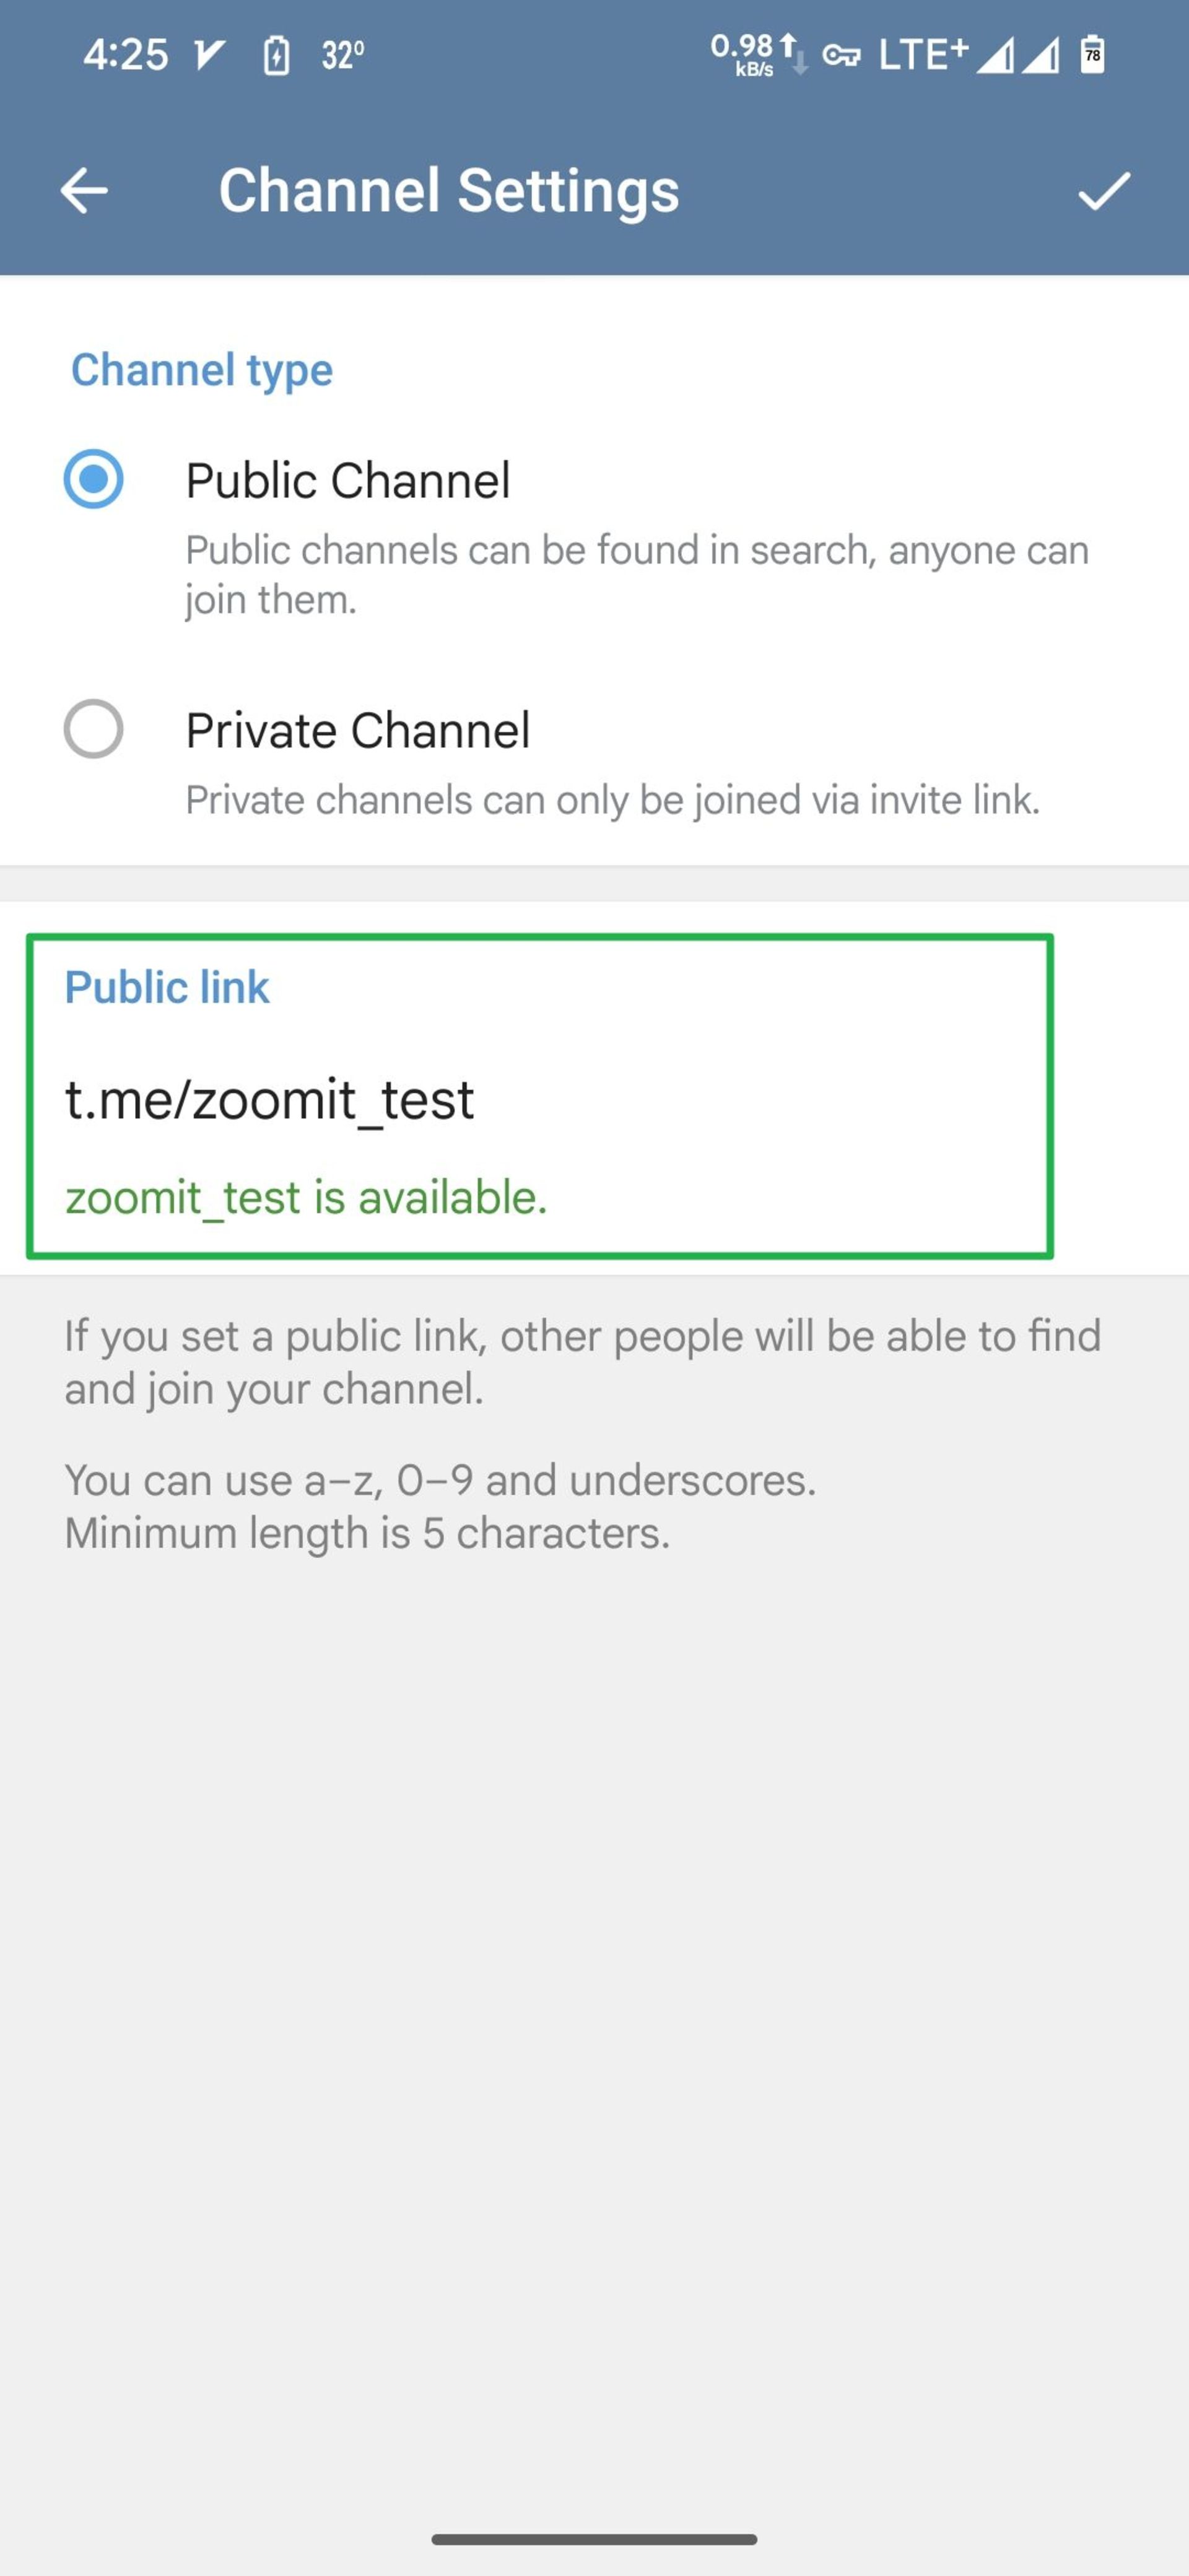
Task: Tap the Channel Settings title
Action: pyautogui.click(x=449, y=190)
